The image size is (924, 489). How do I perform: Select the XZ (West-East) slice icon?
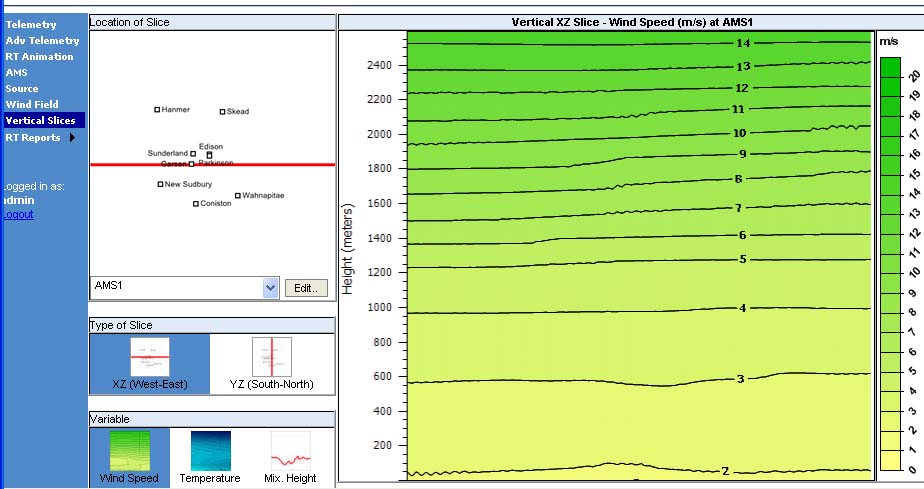tap(149, 357)
